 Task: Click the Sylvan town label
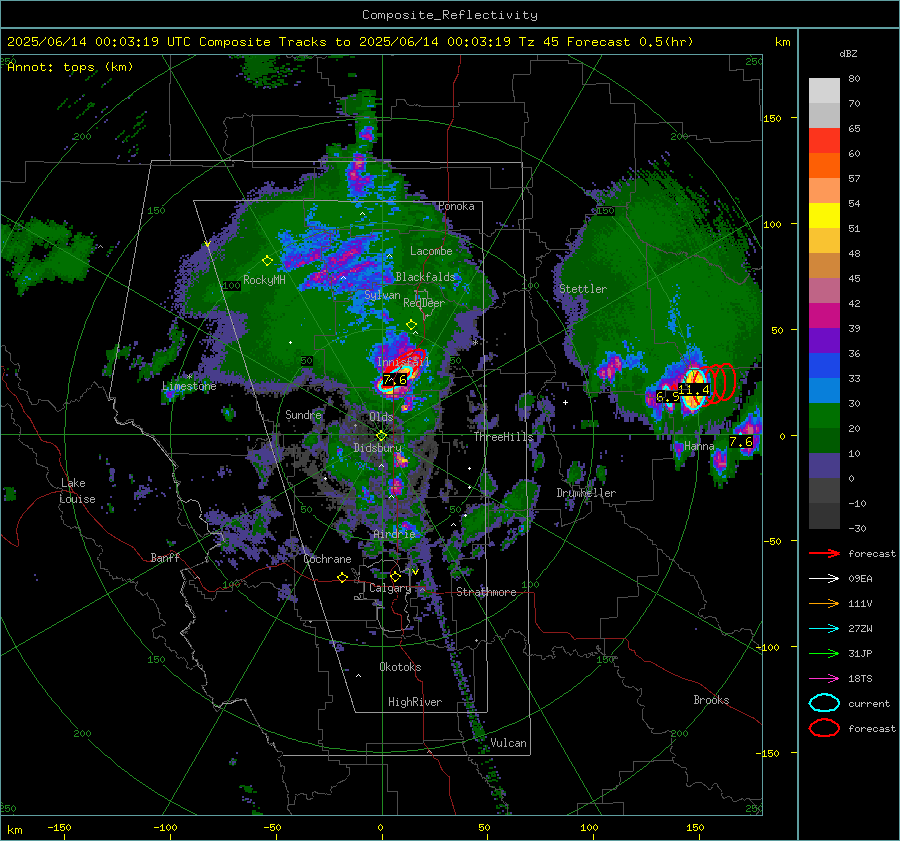pos(382,295)
